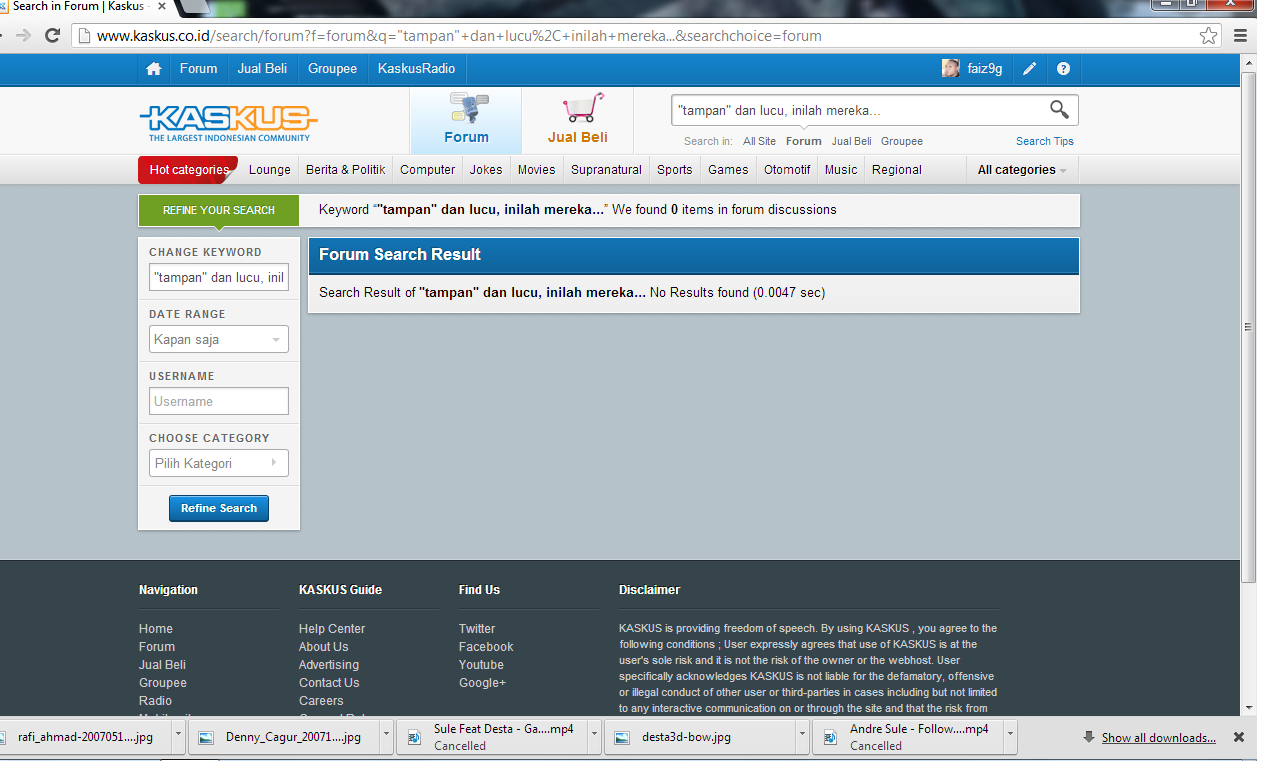Open Advertising footer link
The width and height of the screenshot is (1280, 768).
pos(329,665)
